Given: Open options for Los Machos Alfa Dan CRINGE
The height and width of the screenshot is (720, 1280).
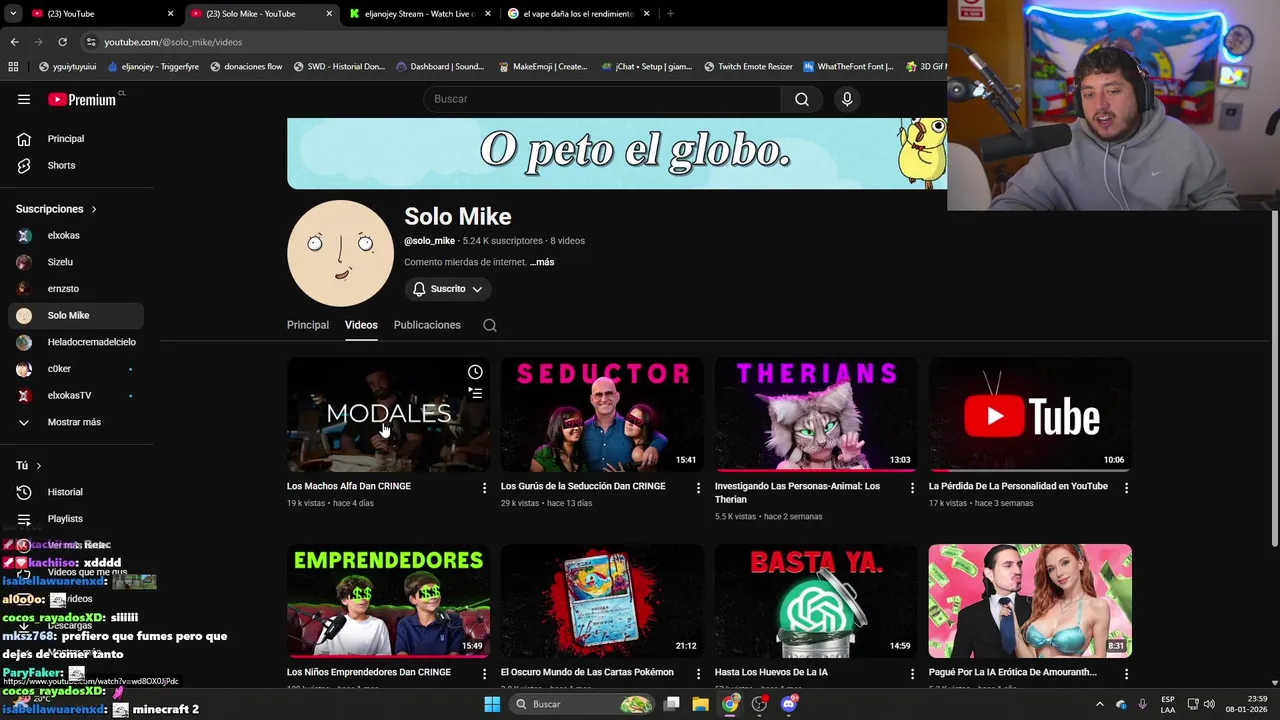Looking at the screenshot, I should tap(484, 488).
